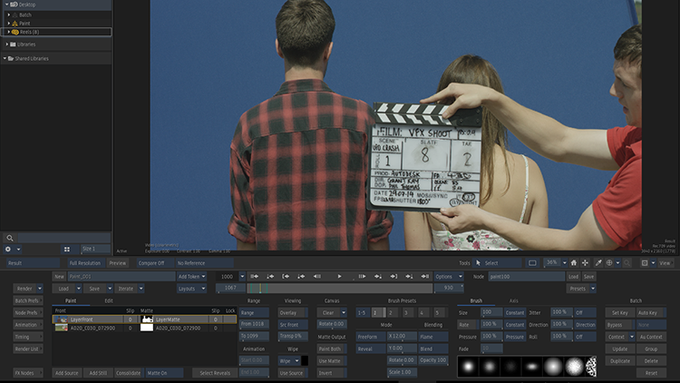This screenshot has width=680, height=383.
Task: Expand the Reels (8) tree item
Action: pos(9,32)
